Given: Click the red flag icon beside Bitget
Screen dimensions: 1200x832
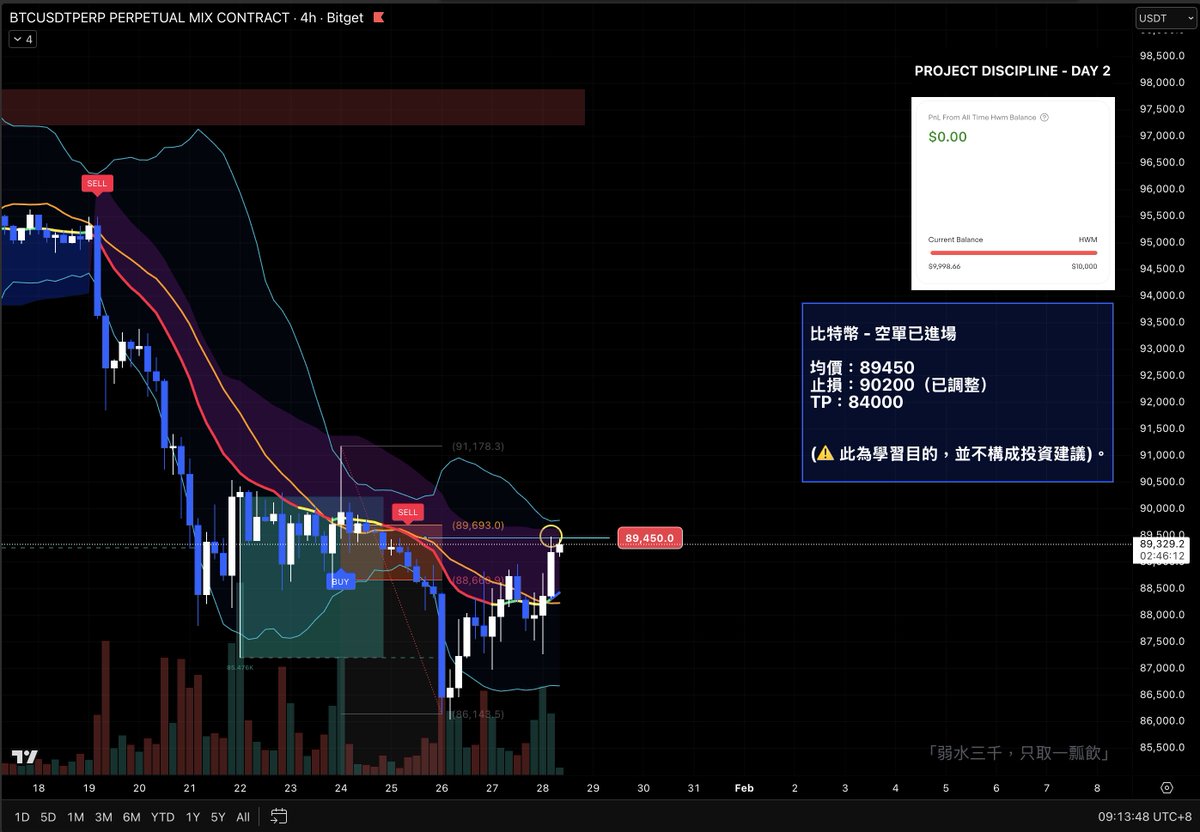Looking at the screenshot, I should [378, 18].
